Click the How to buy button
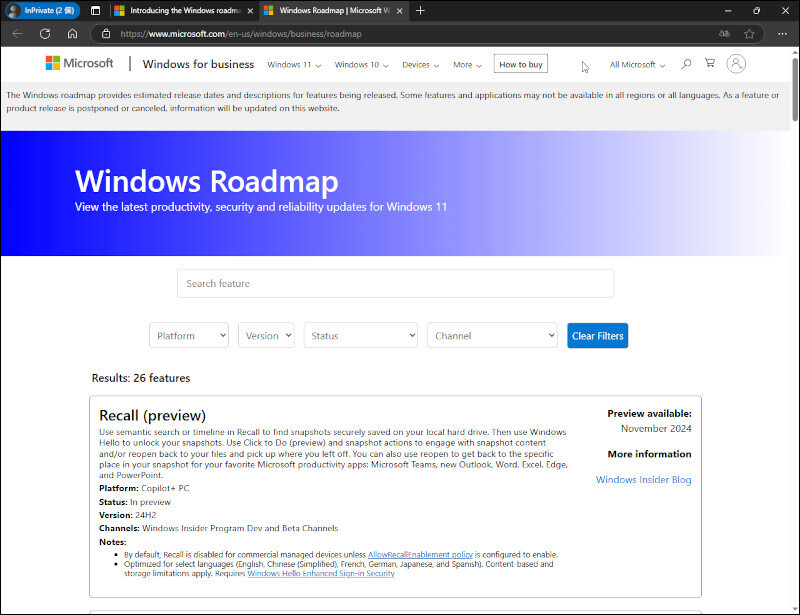The height and width of the screenshot is (615, 800). tap(520, 64)
